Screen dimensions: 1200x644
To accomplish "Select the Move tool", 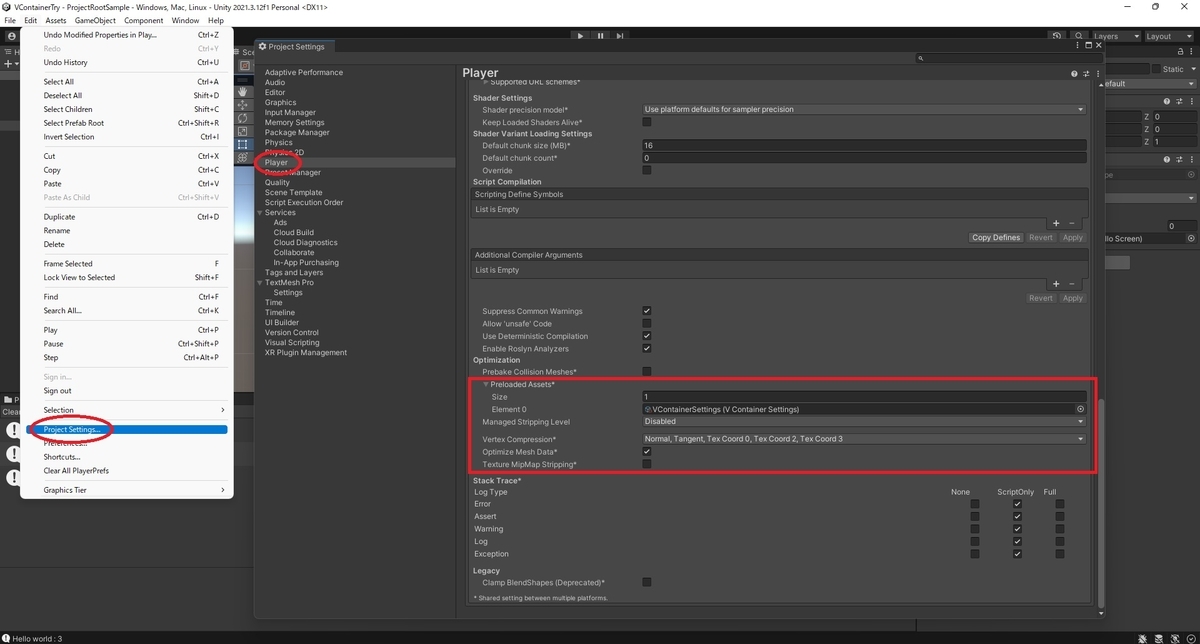I will pos(241,105).
